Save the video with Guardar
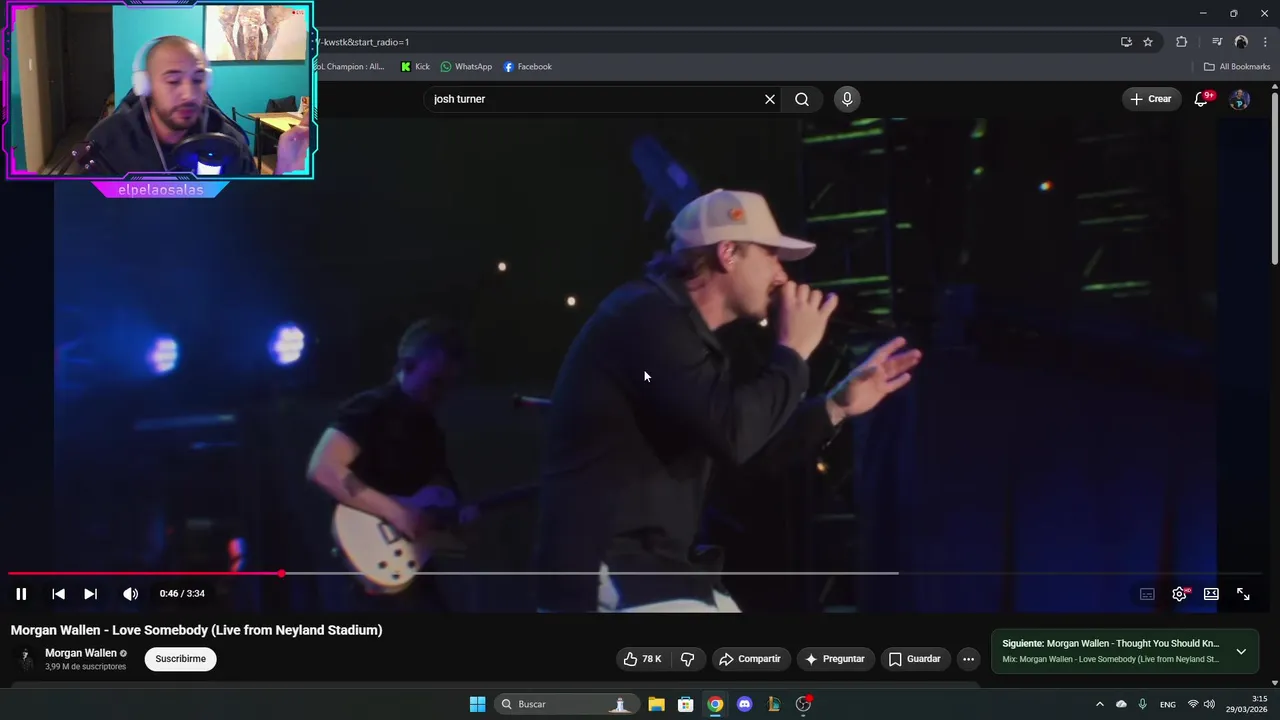The image size is (1280, 720). tap(915, 659)
